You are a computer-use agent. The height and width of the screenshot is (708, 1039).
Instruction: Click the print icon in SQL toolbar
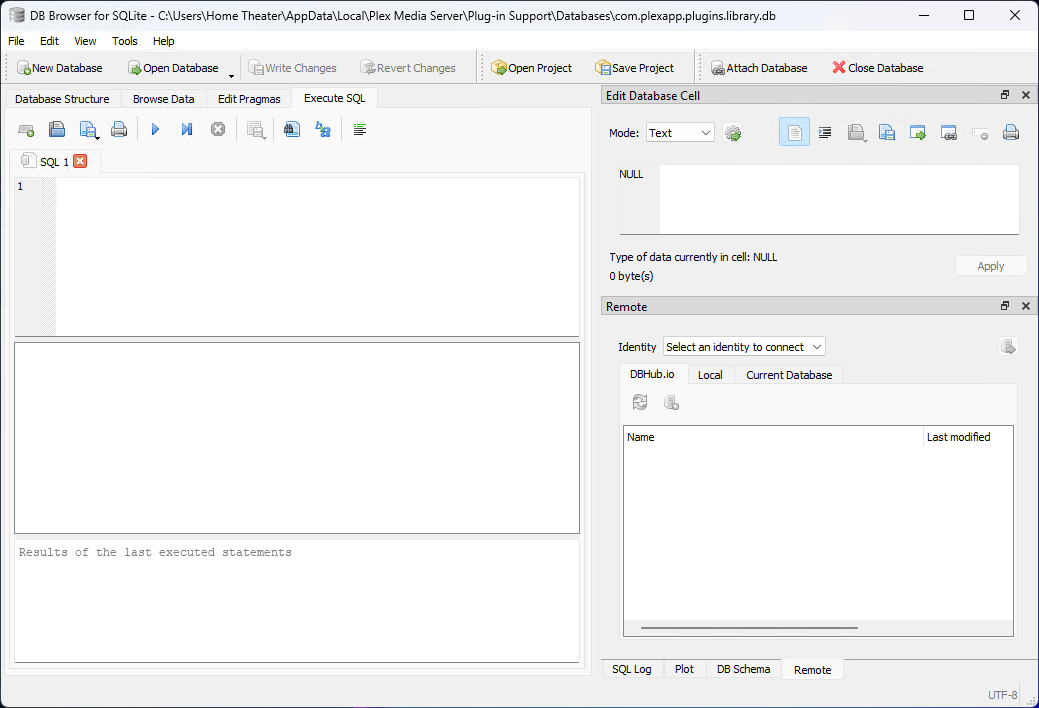119,130
